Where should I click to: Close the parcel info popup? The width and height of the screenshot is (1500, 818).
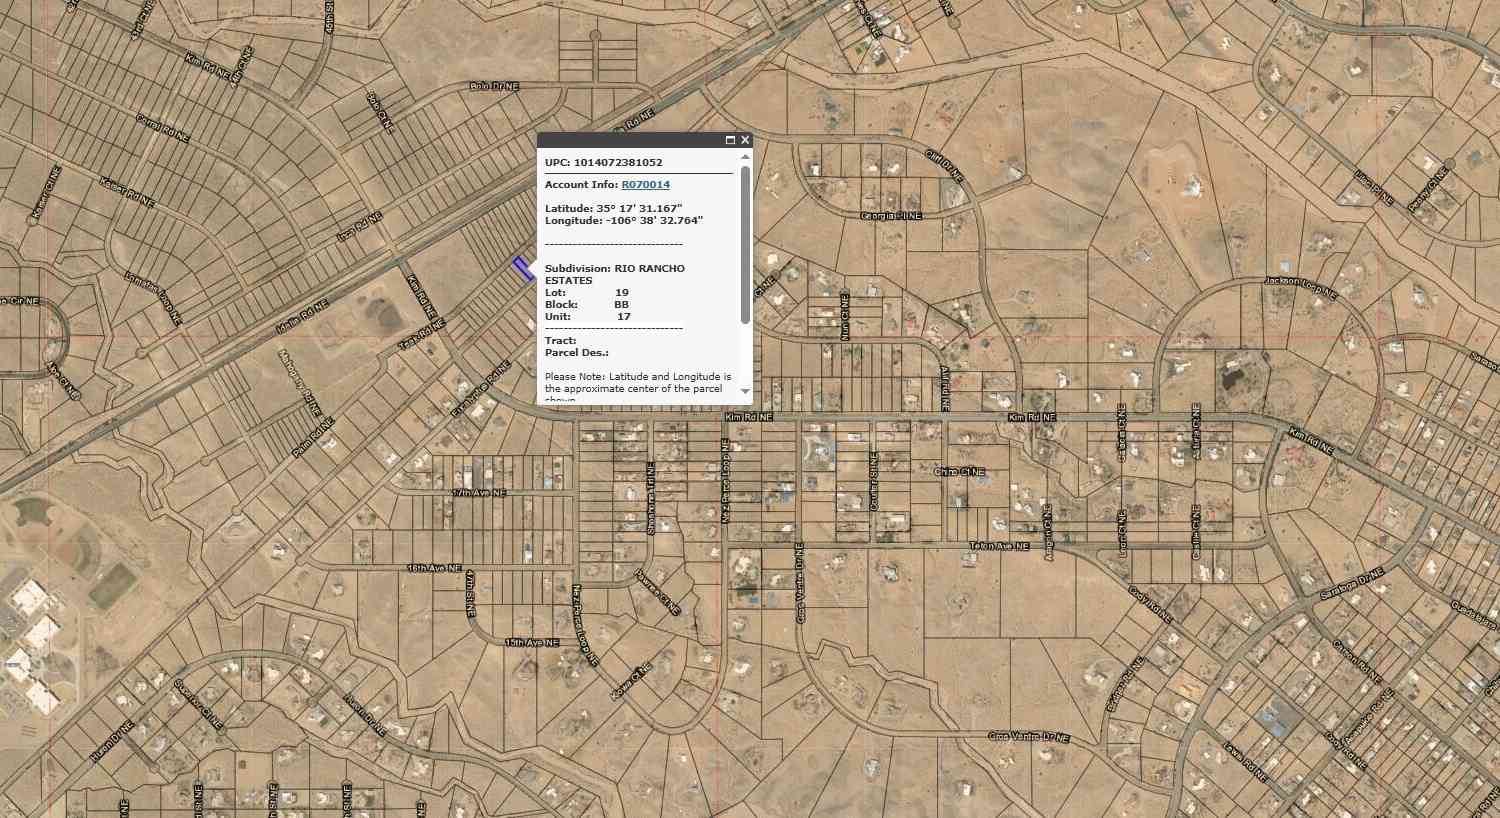point(745,140)
